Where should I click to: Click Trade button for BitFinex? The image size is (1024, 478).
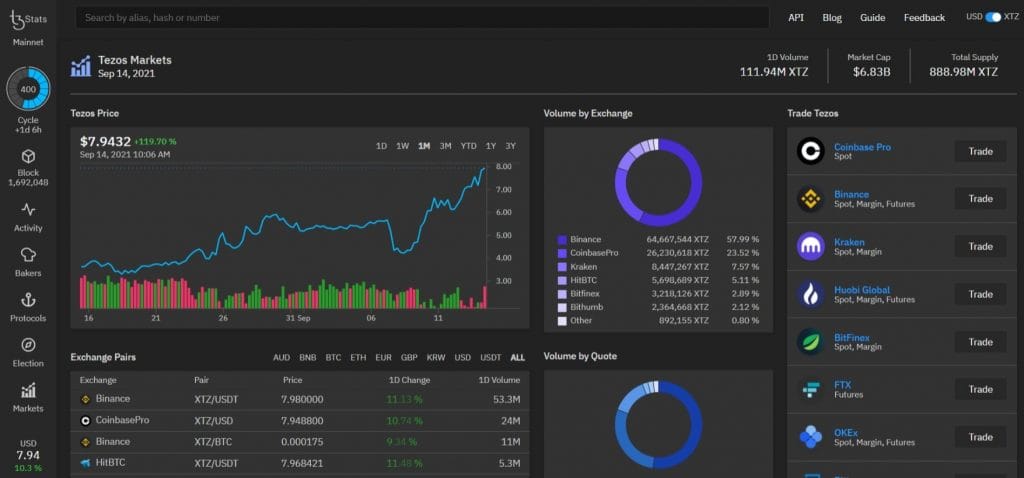coord(980,342)
